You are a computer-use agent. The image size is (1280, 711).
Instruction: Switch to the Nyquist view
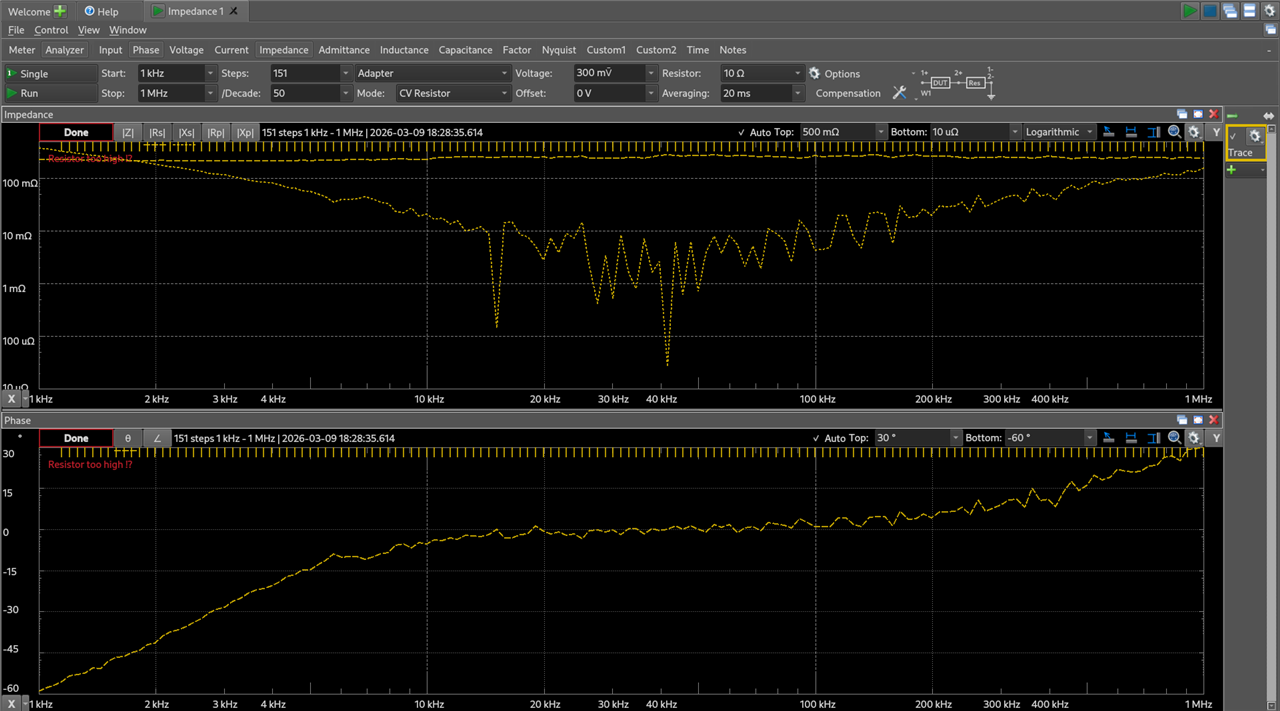[559, 50]
